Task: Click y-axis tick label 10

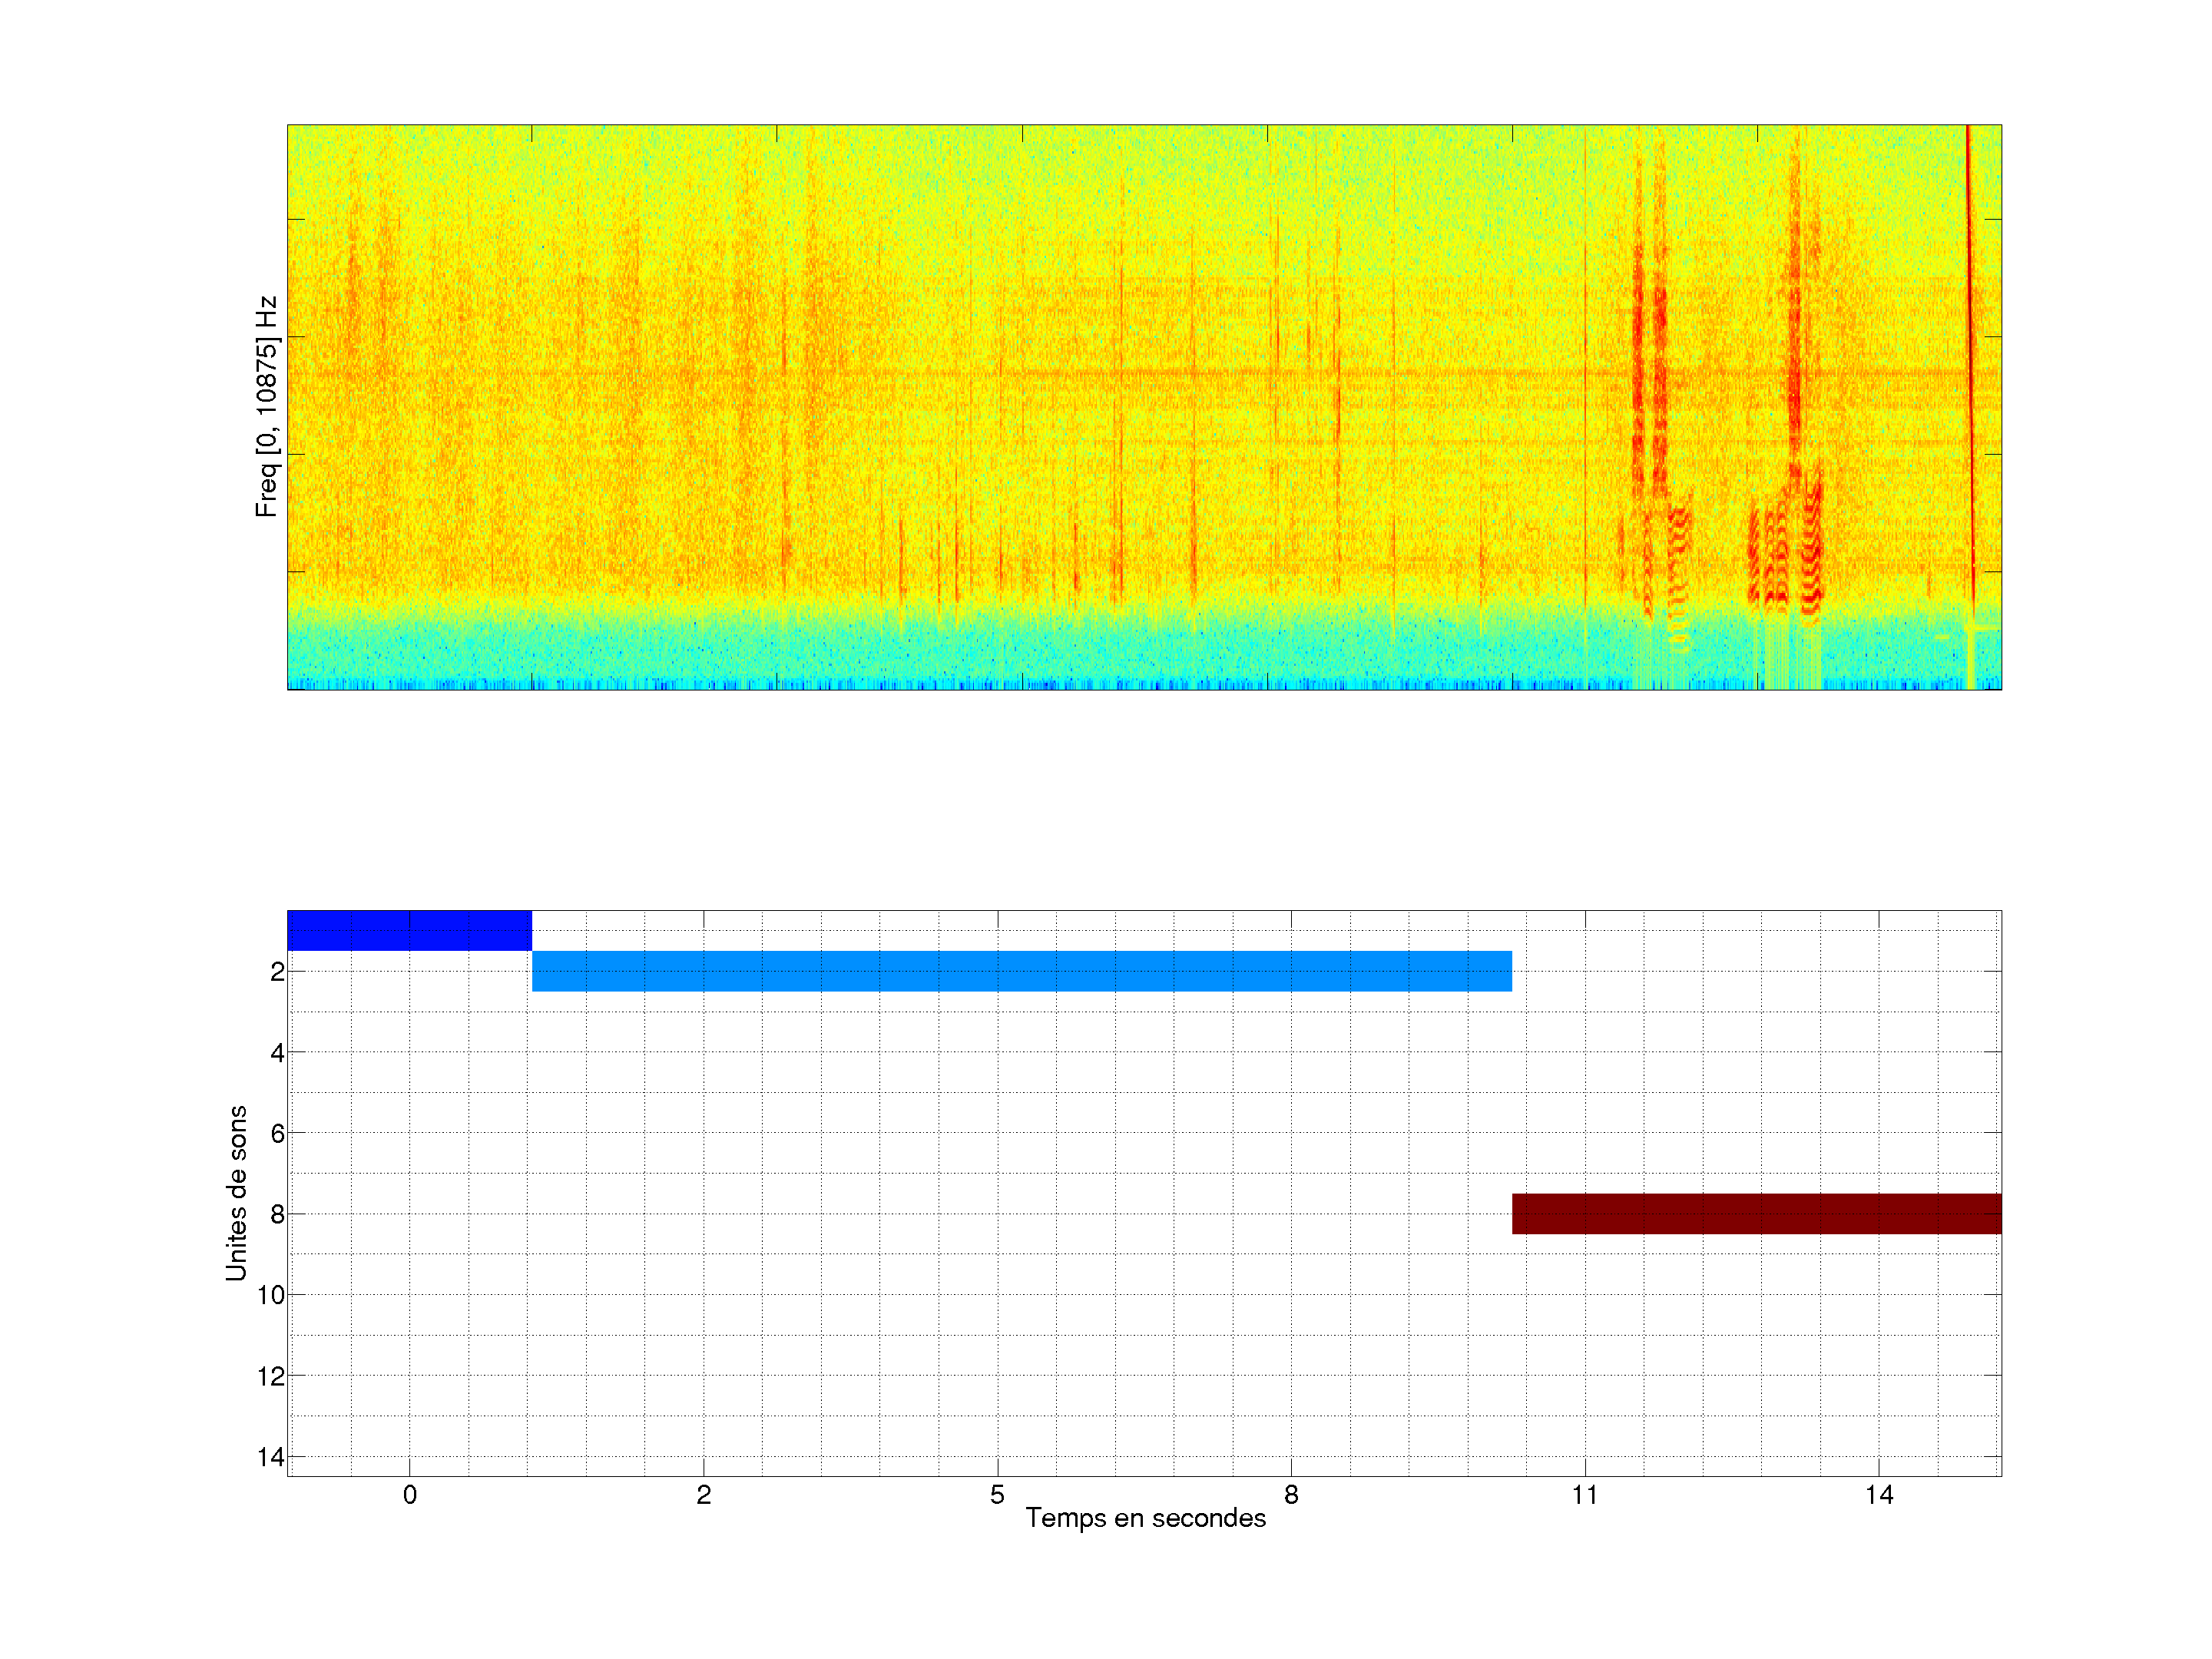Action: 271,1295
